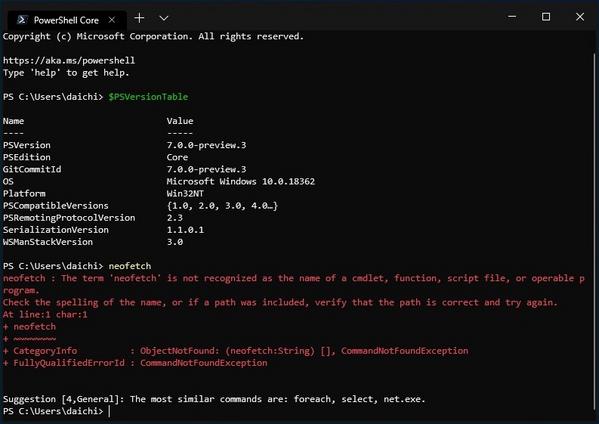
Task: Close the PowerShell Core tab
Action: 112,20
